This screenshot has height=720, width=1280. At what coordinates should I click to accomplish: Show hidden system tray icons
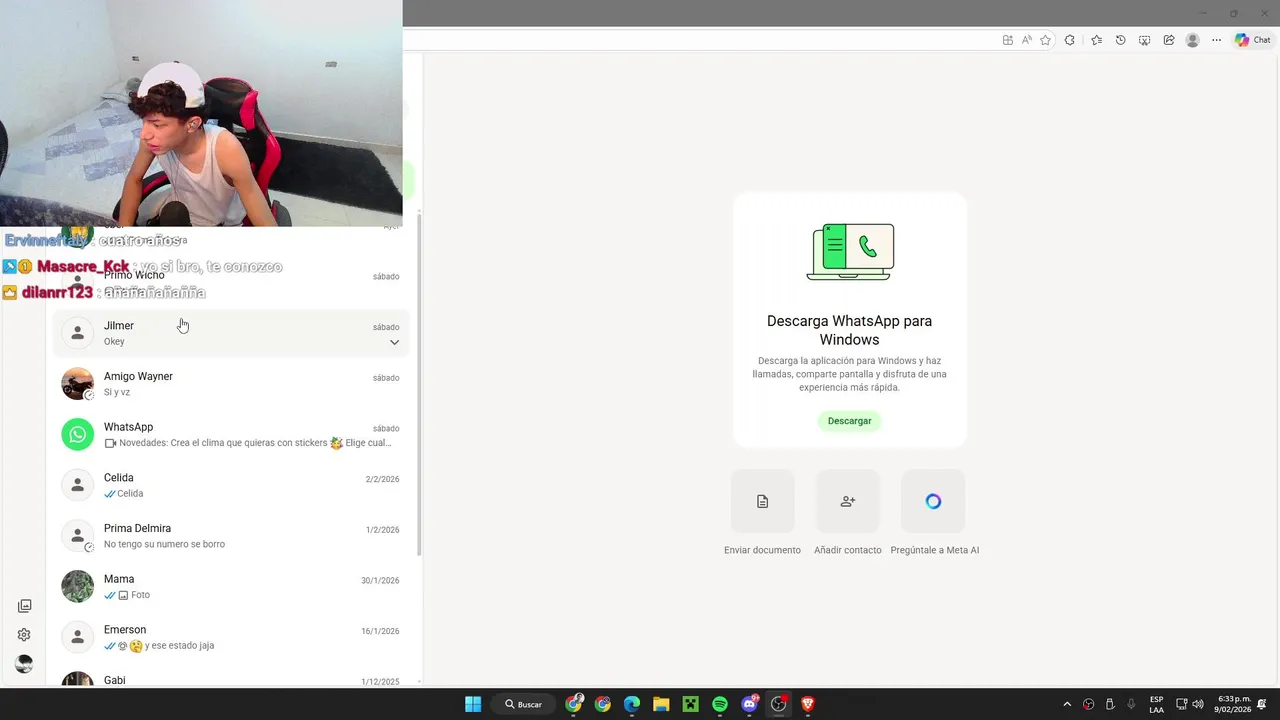1067,704
